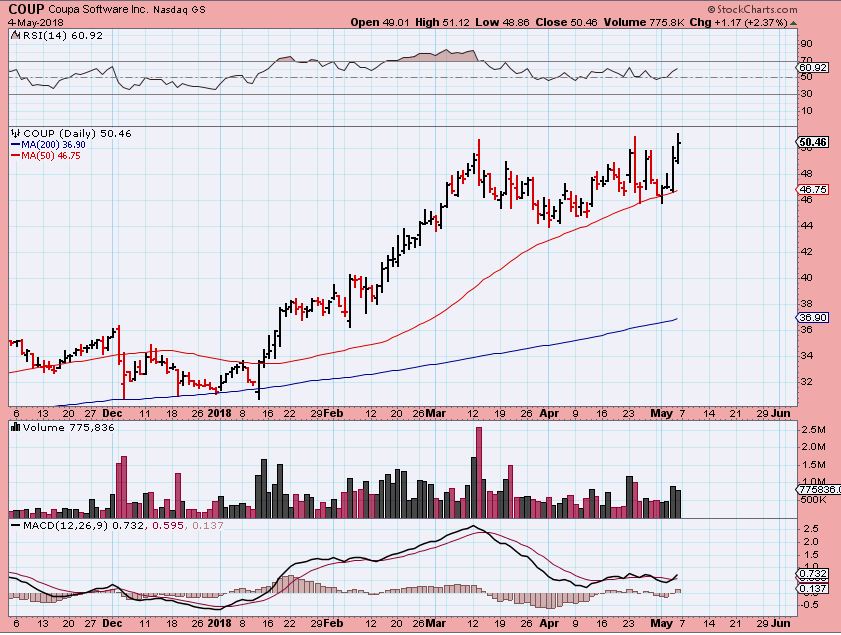Select the MA(50) 46.75 legend text
This screenshot has height=635, width=841.
[51, 156]
